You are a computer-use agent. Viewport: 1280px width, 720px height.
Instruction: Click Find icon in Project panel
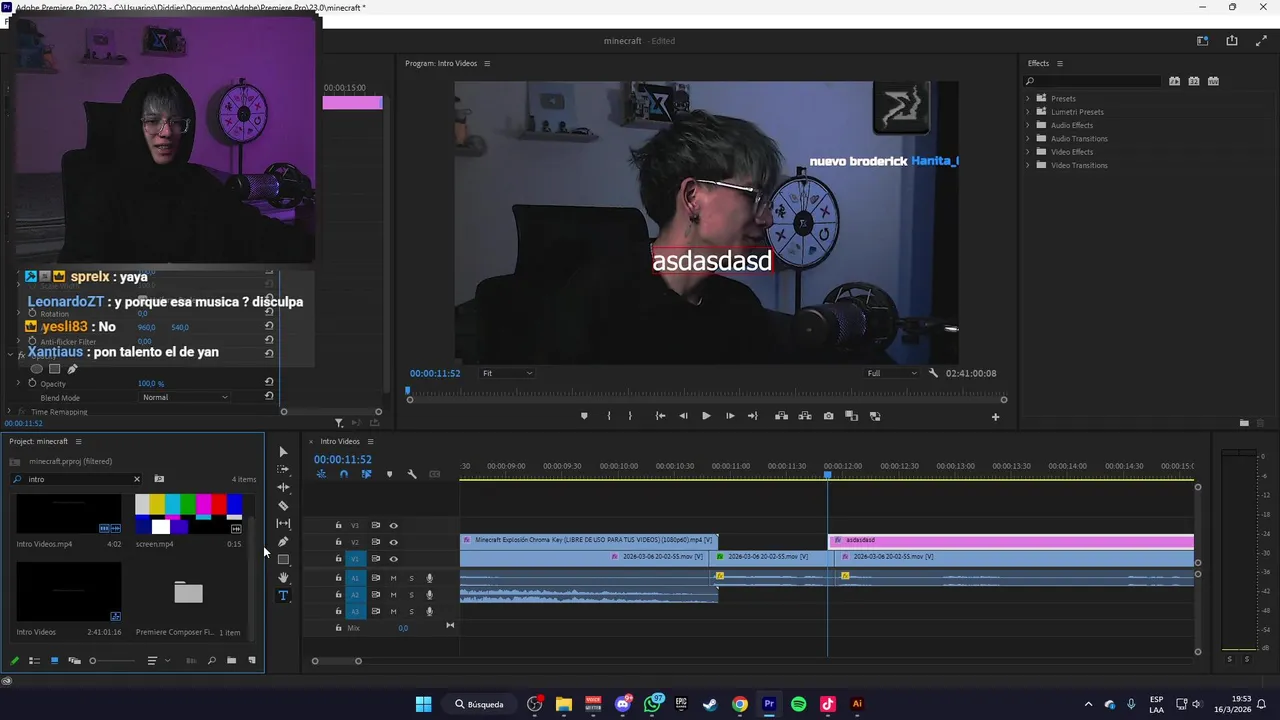click(211, 660)
